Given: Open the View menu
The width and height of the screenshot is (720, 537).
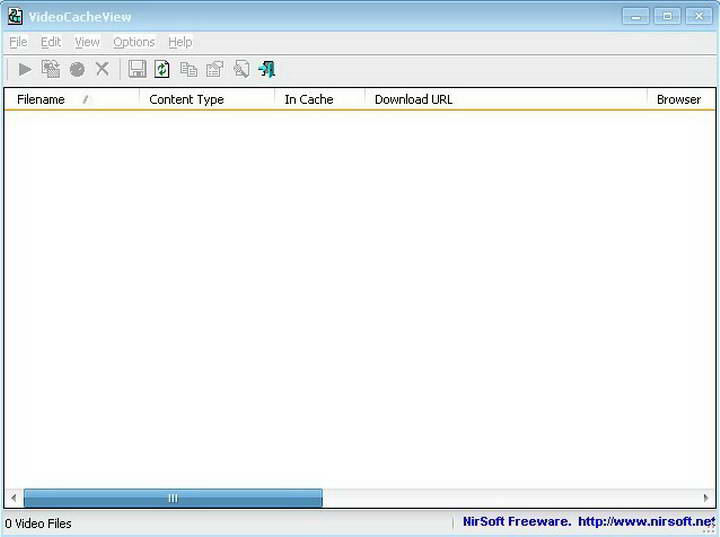Looking at the screenshot, I should click(x=87, y=42).
